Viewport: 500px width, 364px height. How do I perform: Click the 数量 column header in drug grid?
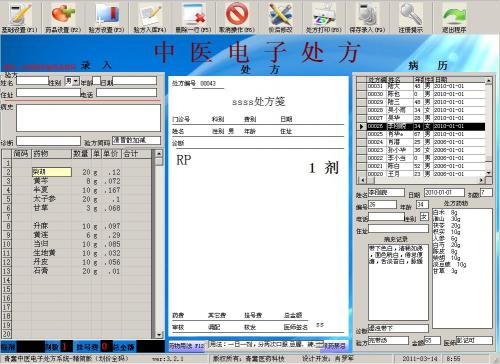[x=81, y=154]
